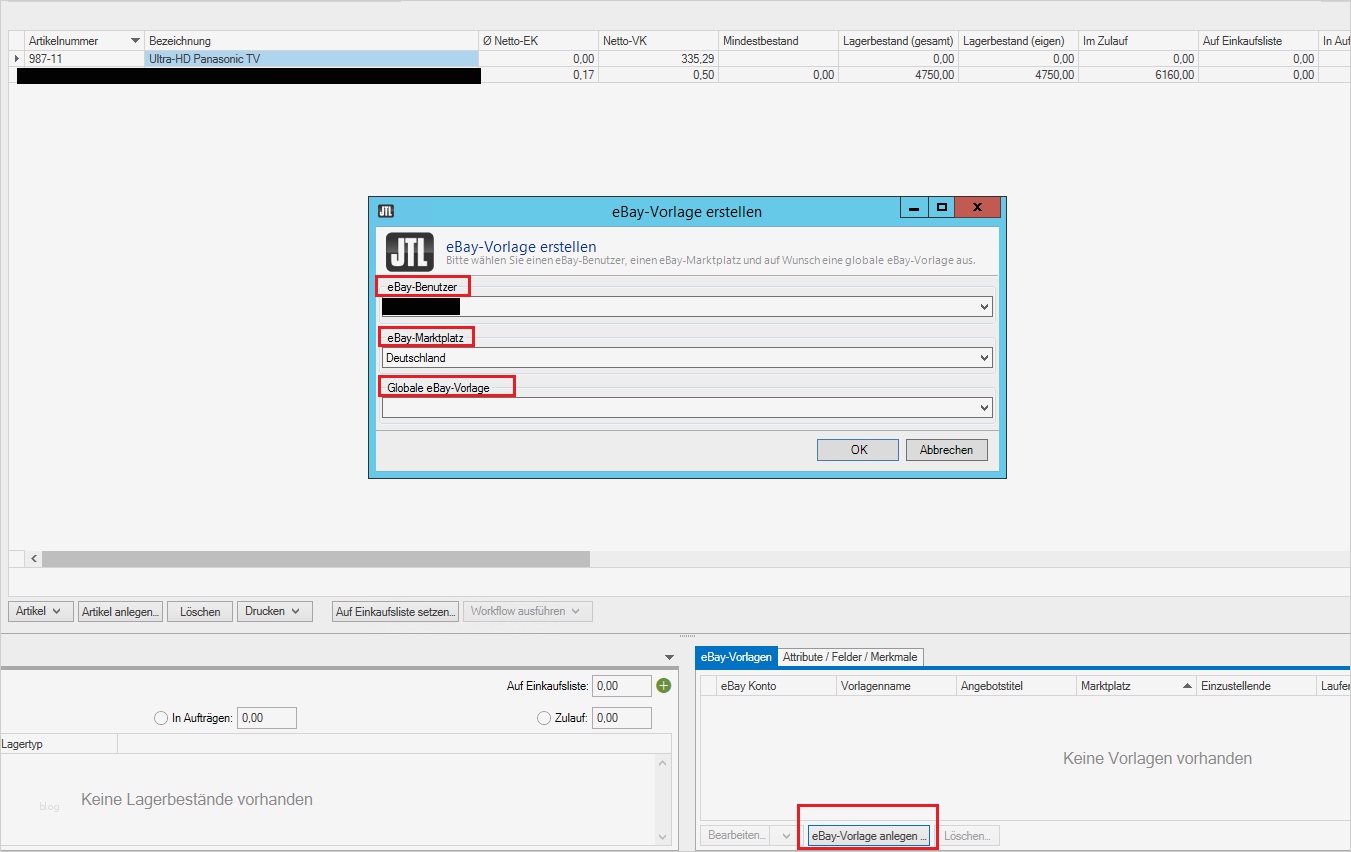Click the left scroll arrow of the article table
Image resolution: width=1351 pixels, height=852 pixels.
[x=32, y=559]
